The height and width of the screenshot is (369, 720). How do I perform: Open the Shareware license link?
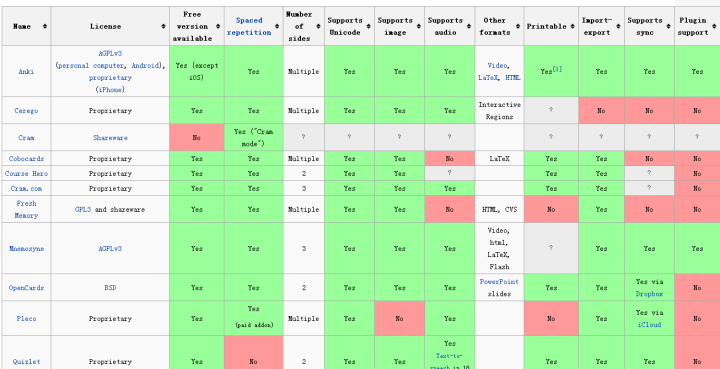click(x=110, y=138)
